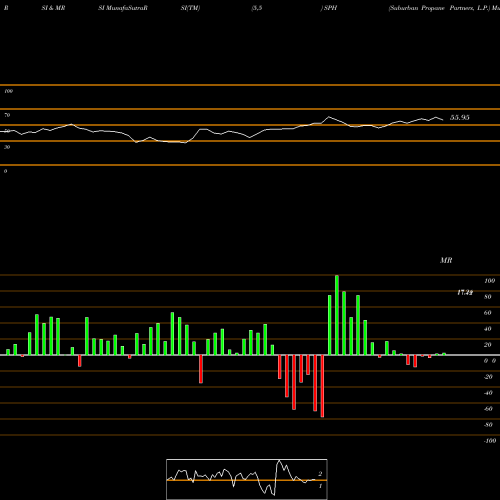The width and height of the screenshot is (500, 500).
Task: Click the -20 label on the MR axis
Action: (x=488, y=377)
